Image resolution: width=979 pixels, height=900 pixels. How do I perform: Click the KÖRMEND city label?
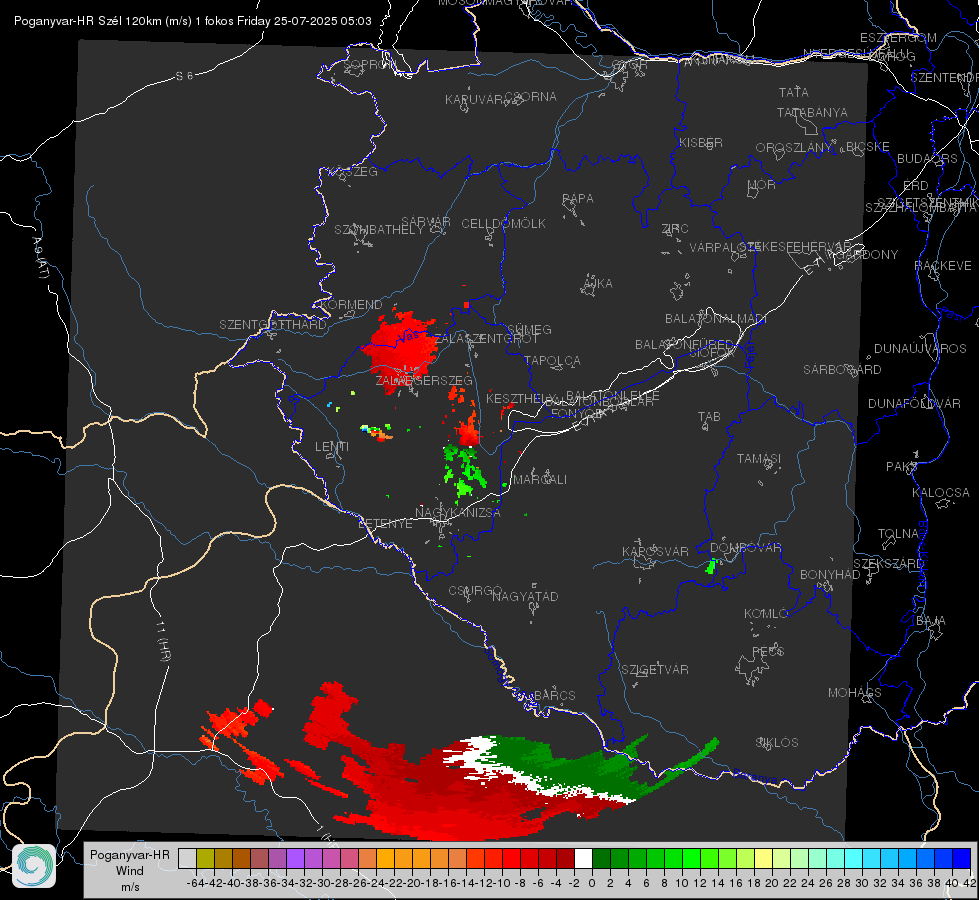(x=352, y=305)
